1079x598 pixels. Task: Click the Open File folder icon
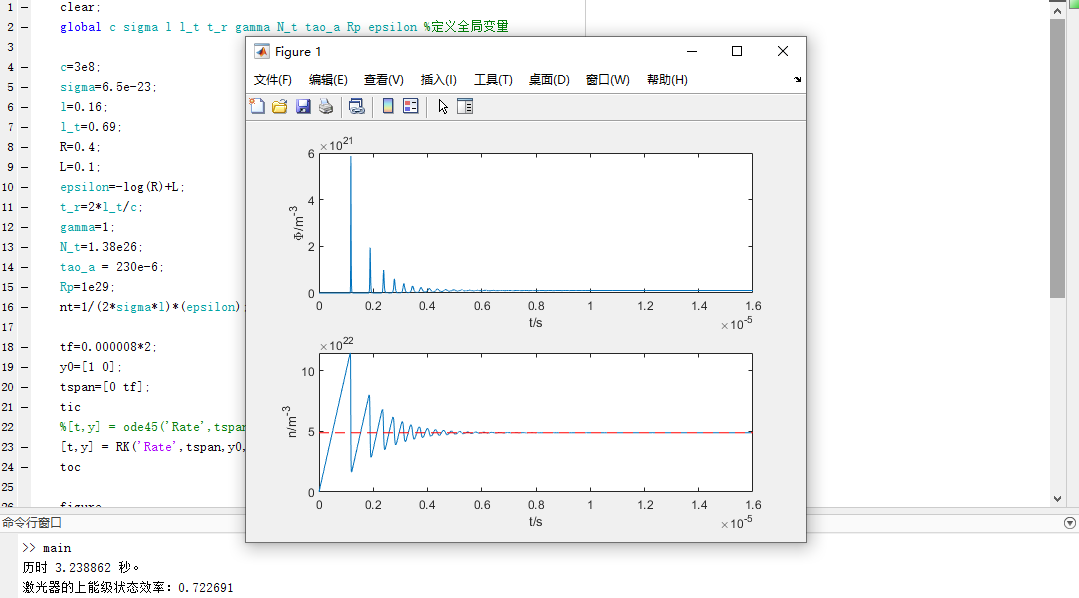279,106
